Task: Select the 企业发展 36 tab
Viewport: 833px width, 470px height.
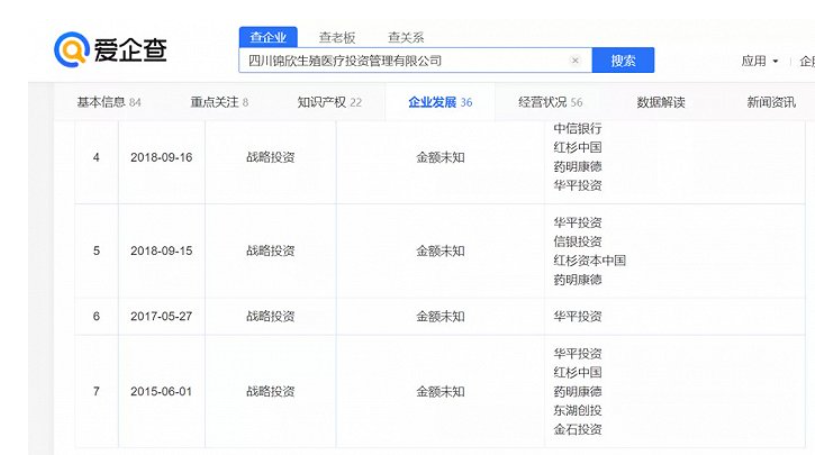Action: point(440,102)
